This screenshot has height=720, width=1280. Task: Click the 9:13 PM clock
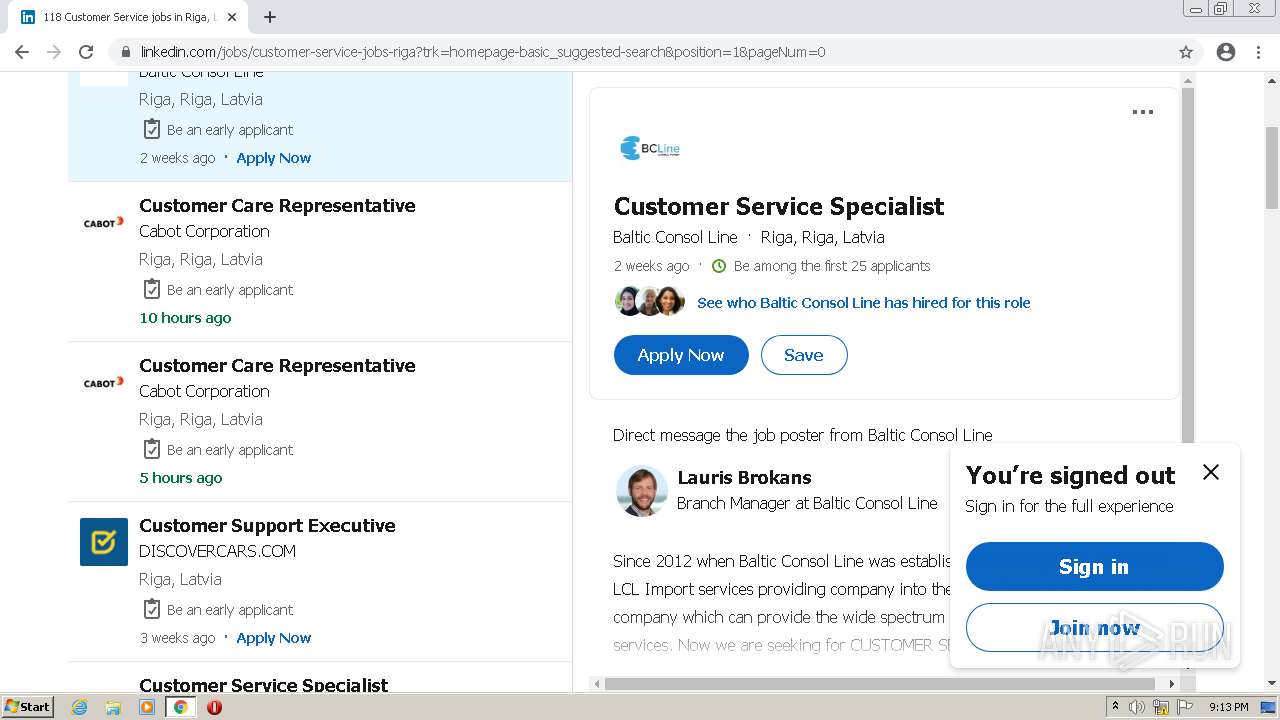pos(1228,707)
